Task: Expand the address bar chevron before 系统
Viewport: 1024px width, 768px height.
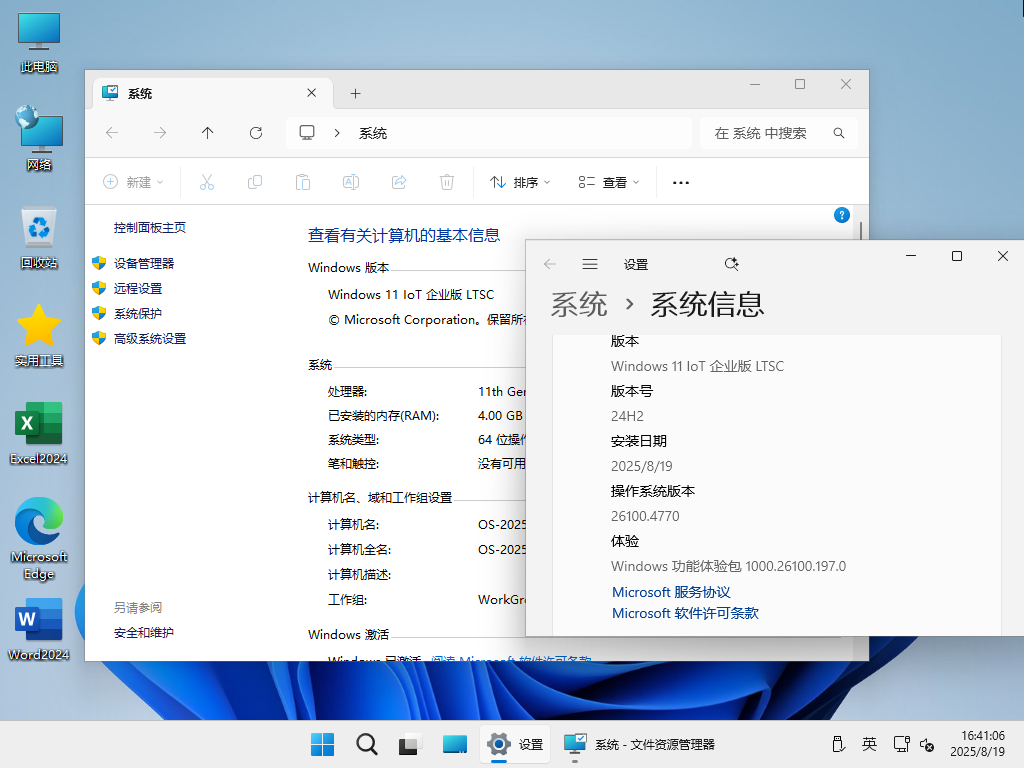Action: [337, 133]
